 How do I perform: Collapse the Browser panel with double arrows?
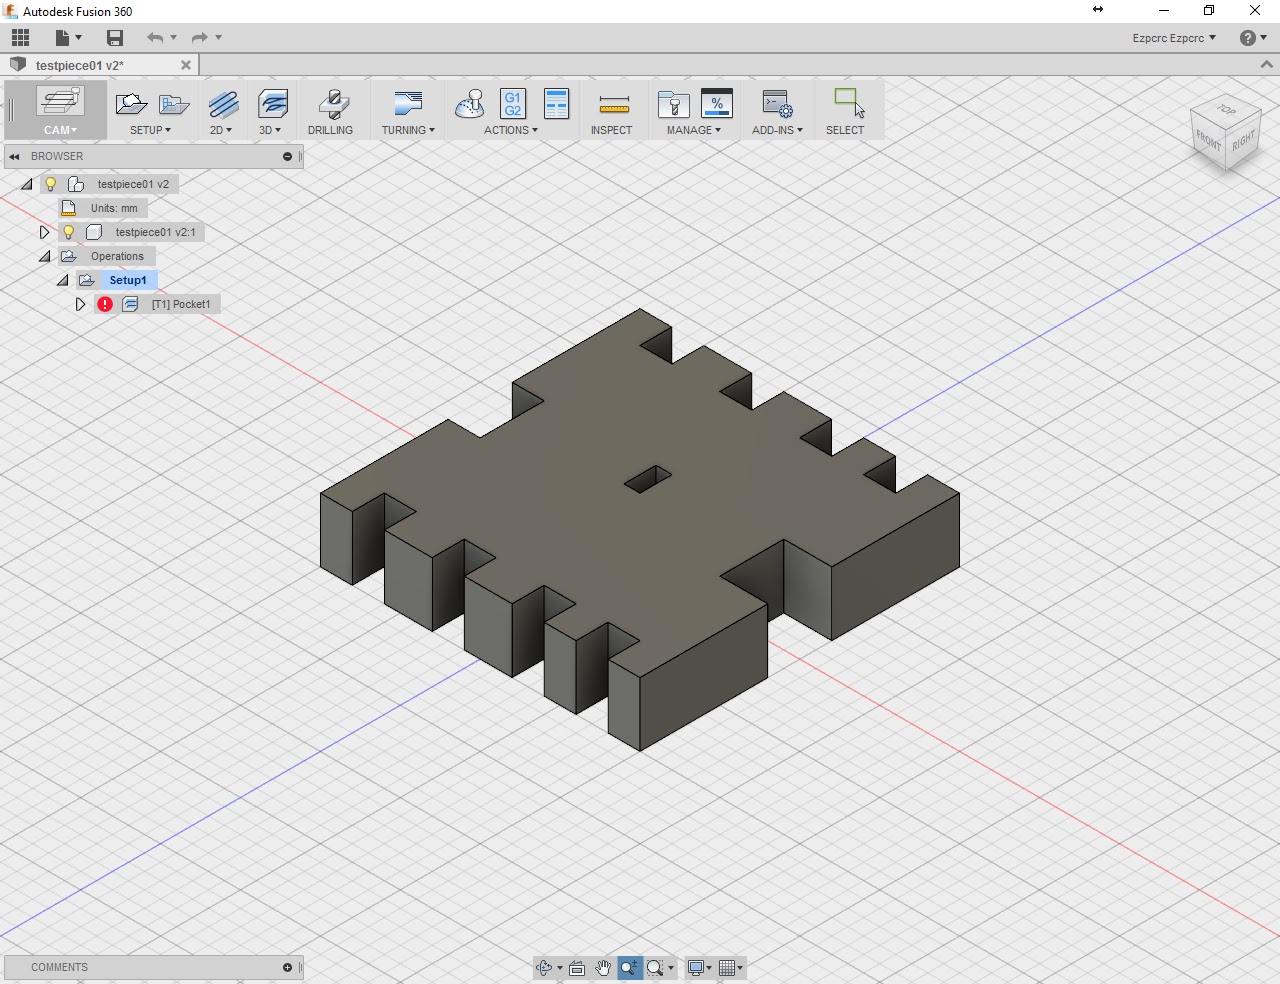click(15, 157)
